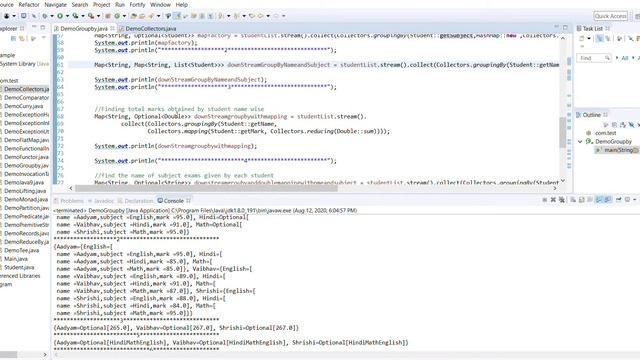The image size is (640, 360).
Task: Click the Clear Console icon
Action: point(573,200)
